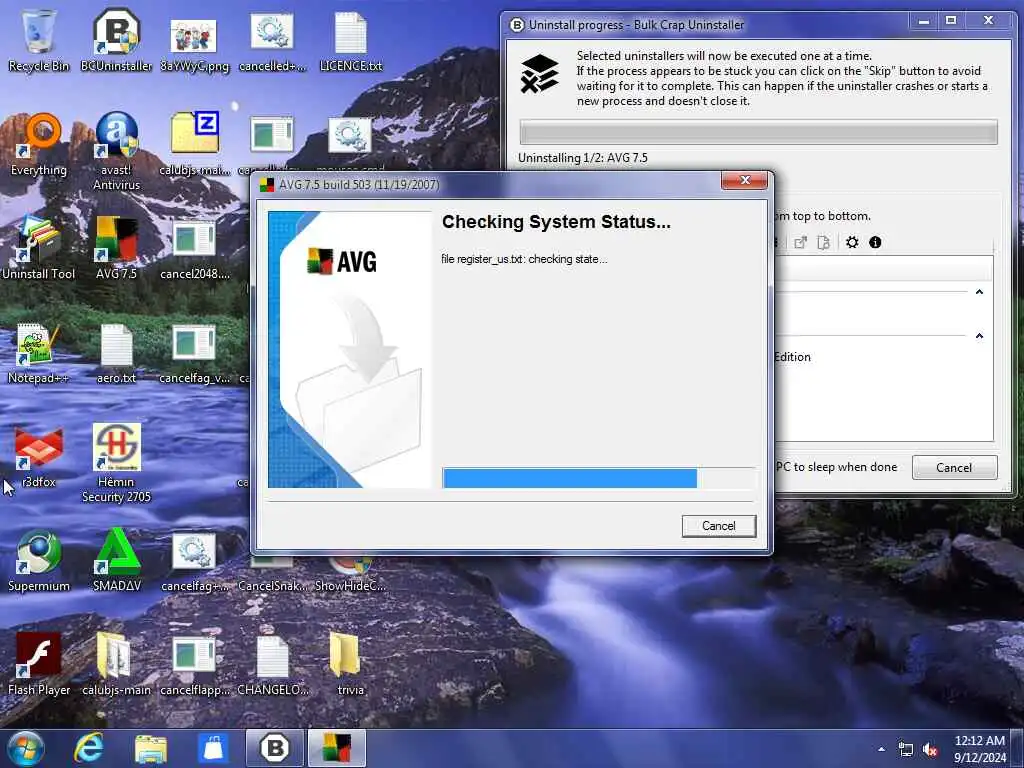The height and width of the screenshot is (768, 1024).
Task: Select the AVG 7.5 desktop shortcut
Action: (116, 249)
